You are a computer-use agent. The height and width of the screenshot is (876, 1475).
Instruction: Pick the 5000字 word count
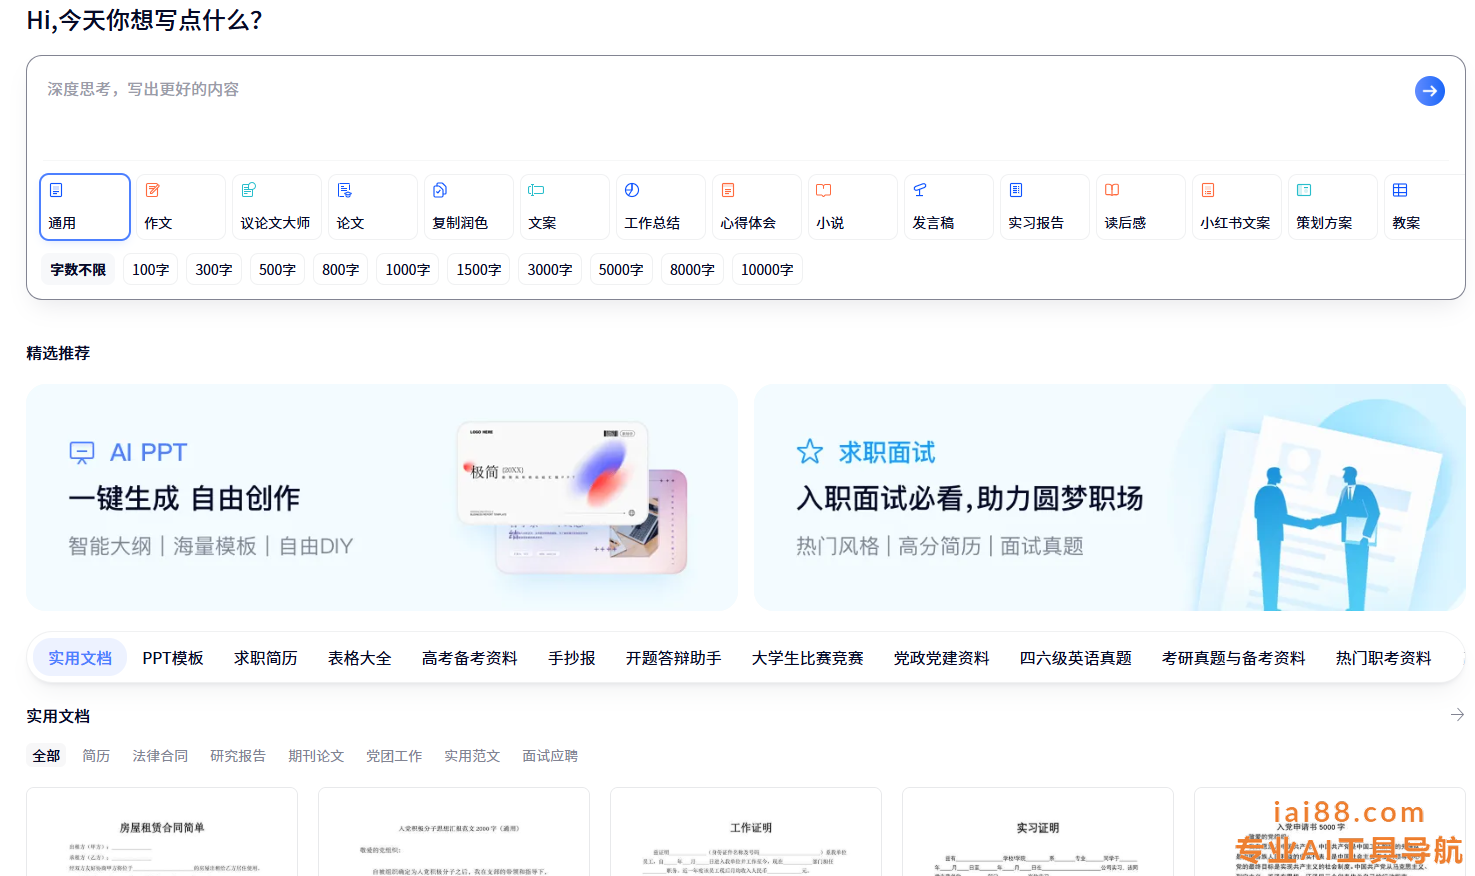[621, 270]
